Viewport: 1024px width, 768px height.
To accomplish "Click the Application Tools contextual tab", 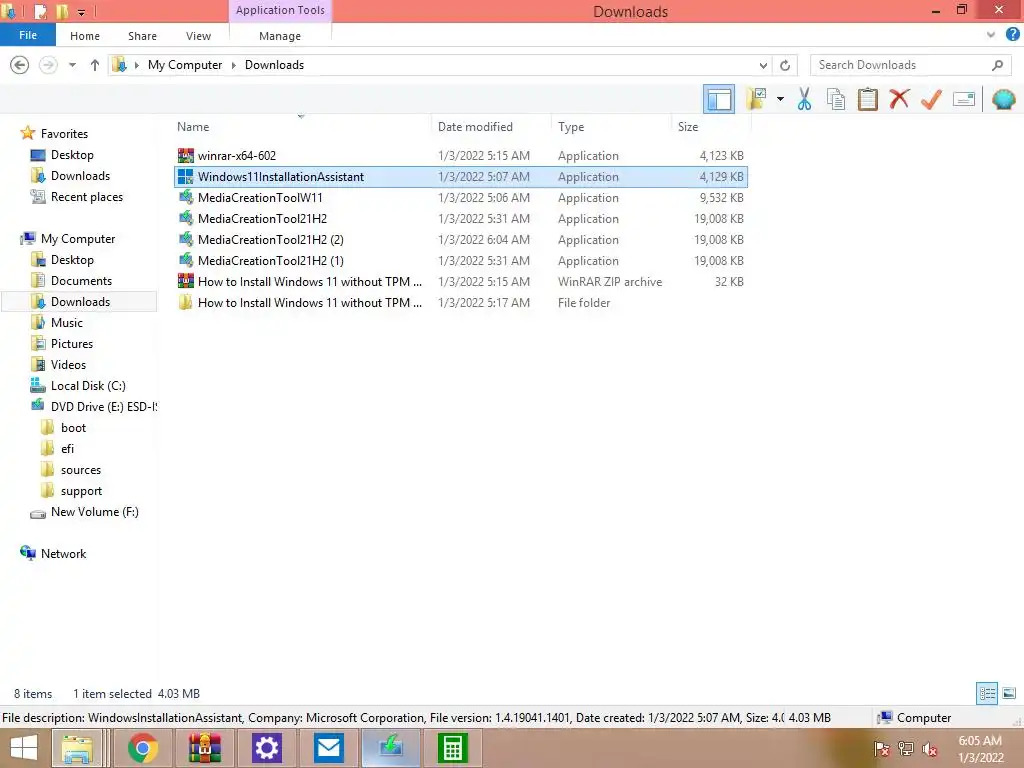I will coord(280,10).
